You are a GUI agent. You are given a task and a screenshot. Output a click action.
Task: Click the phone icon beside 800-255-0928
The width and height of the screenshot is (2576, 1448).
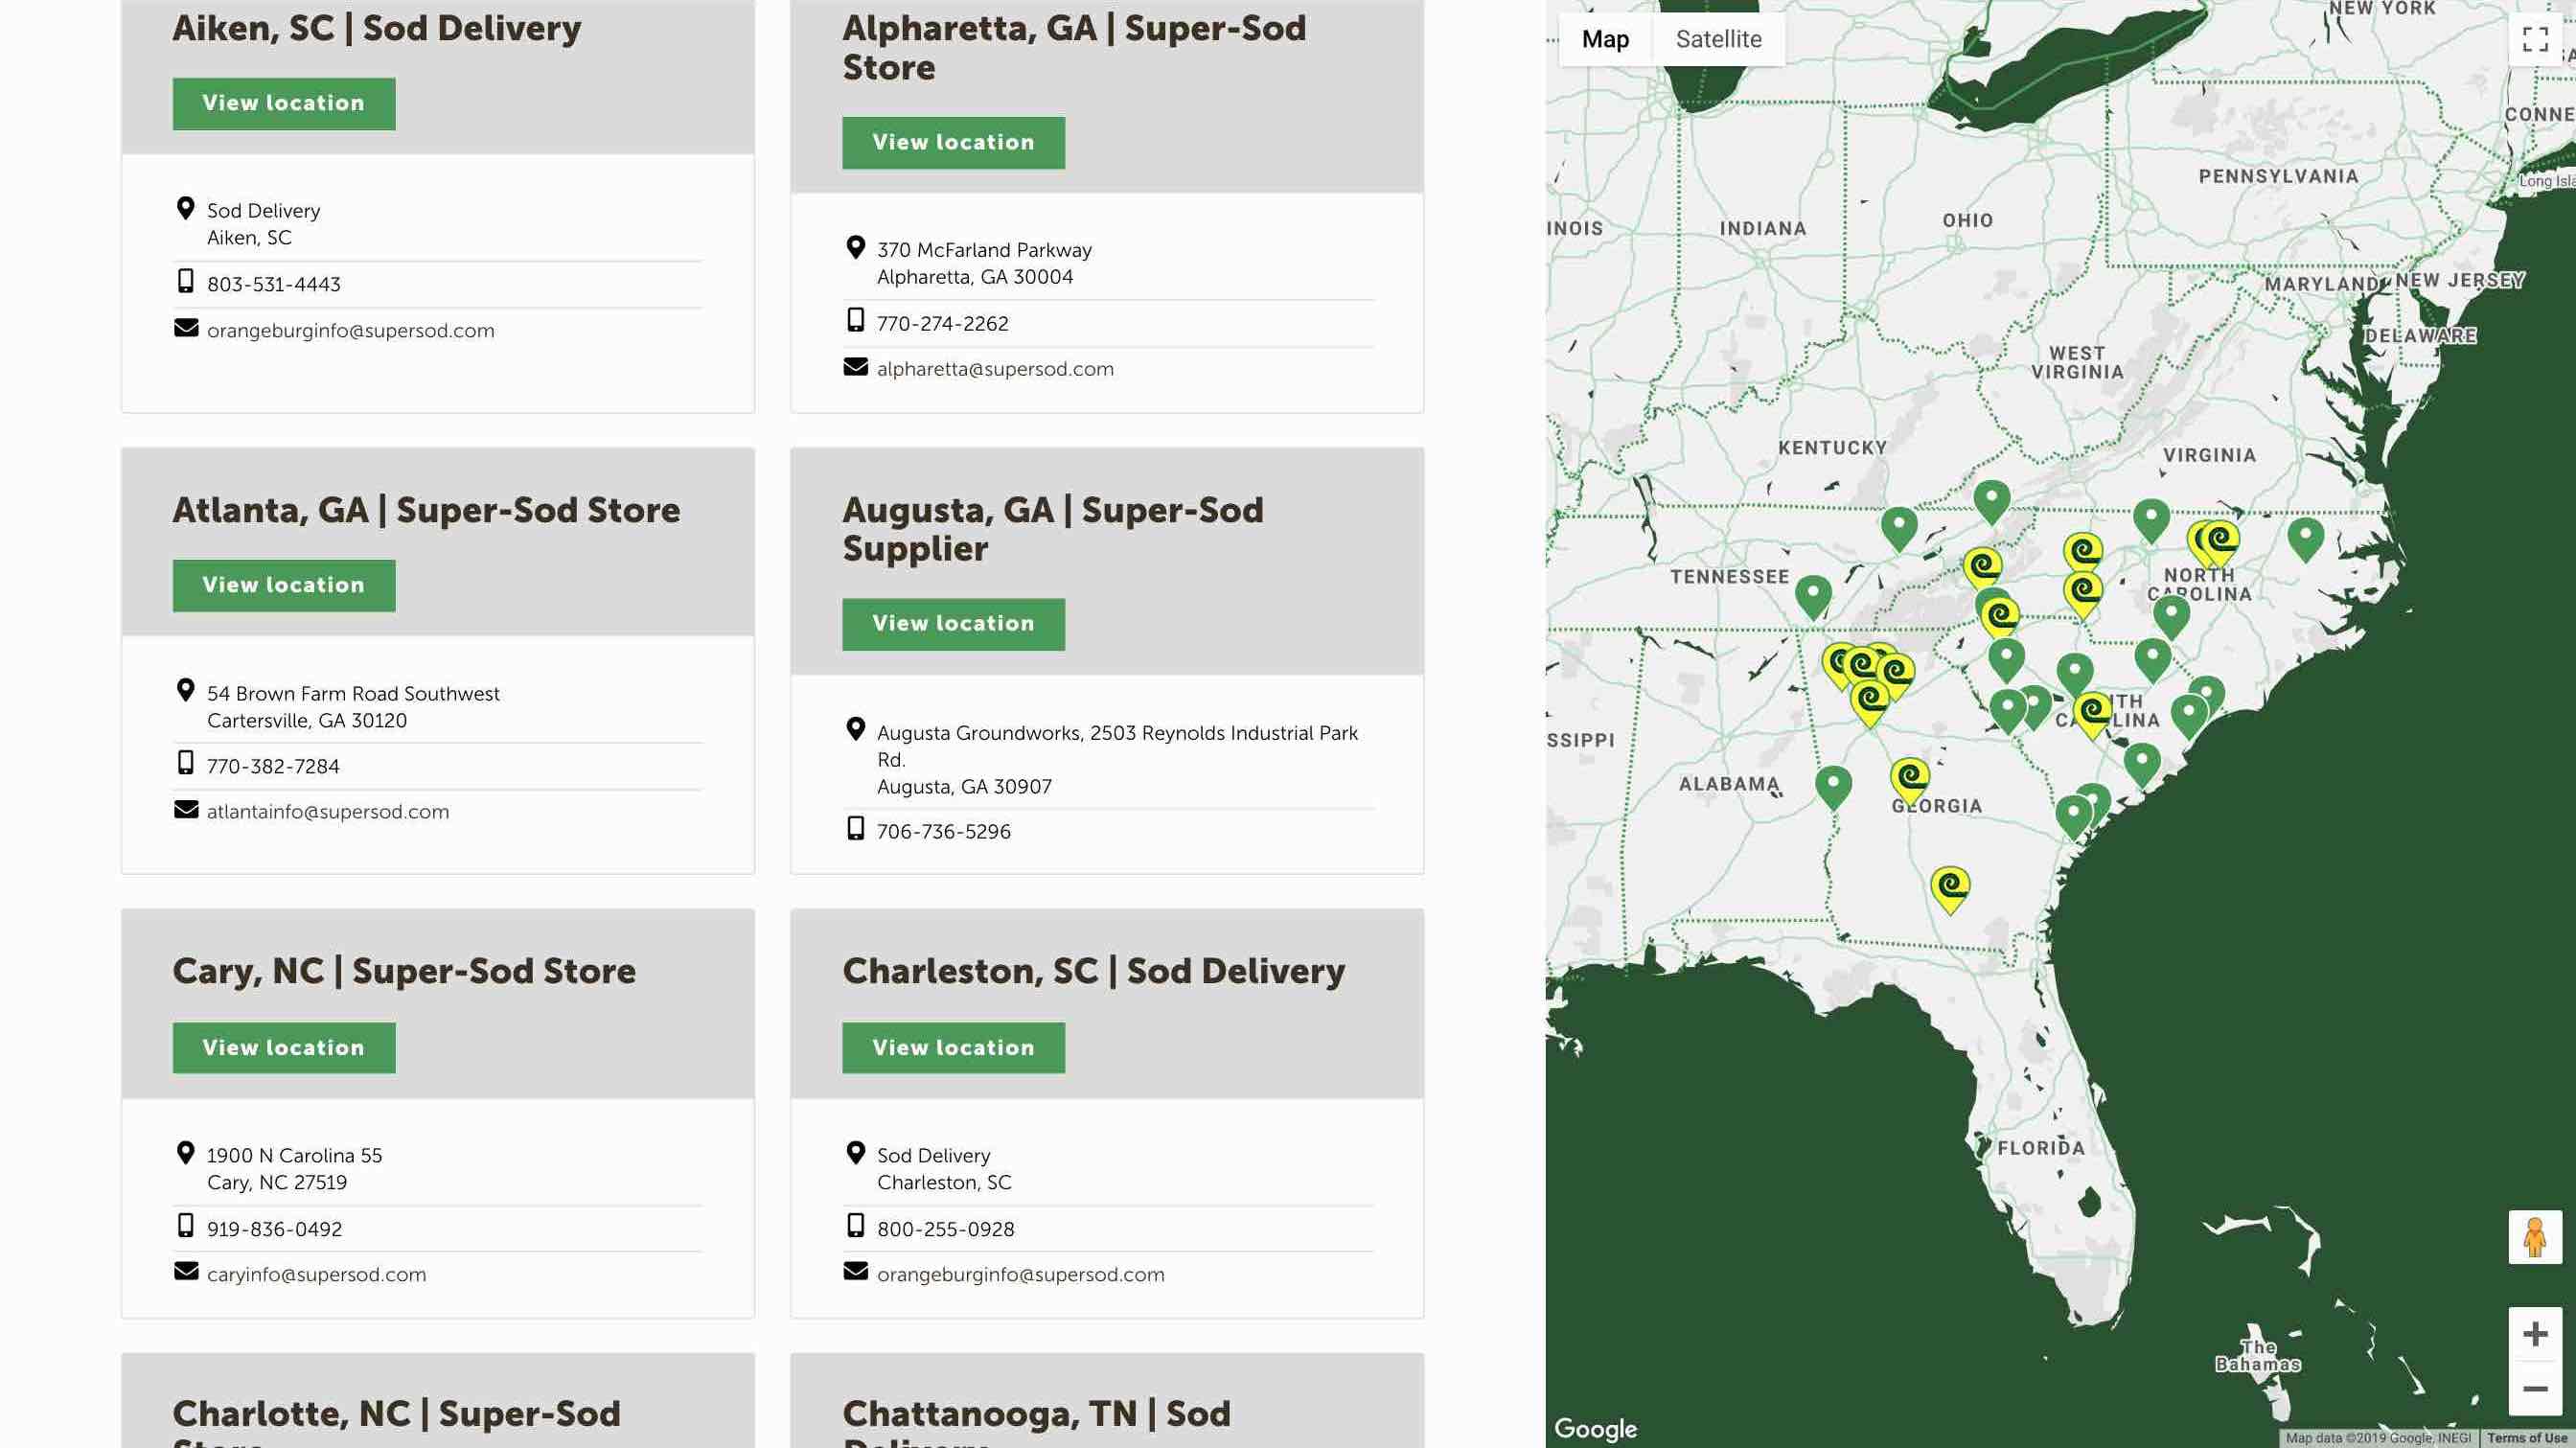(x=855, y=1225)
